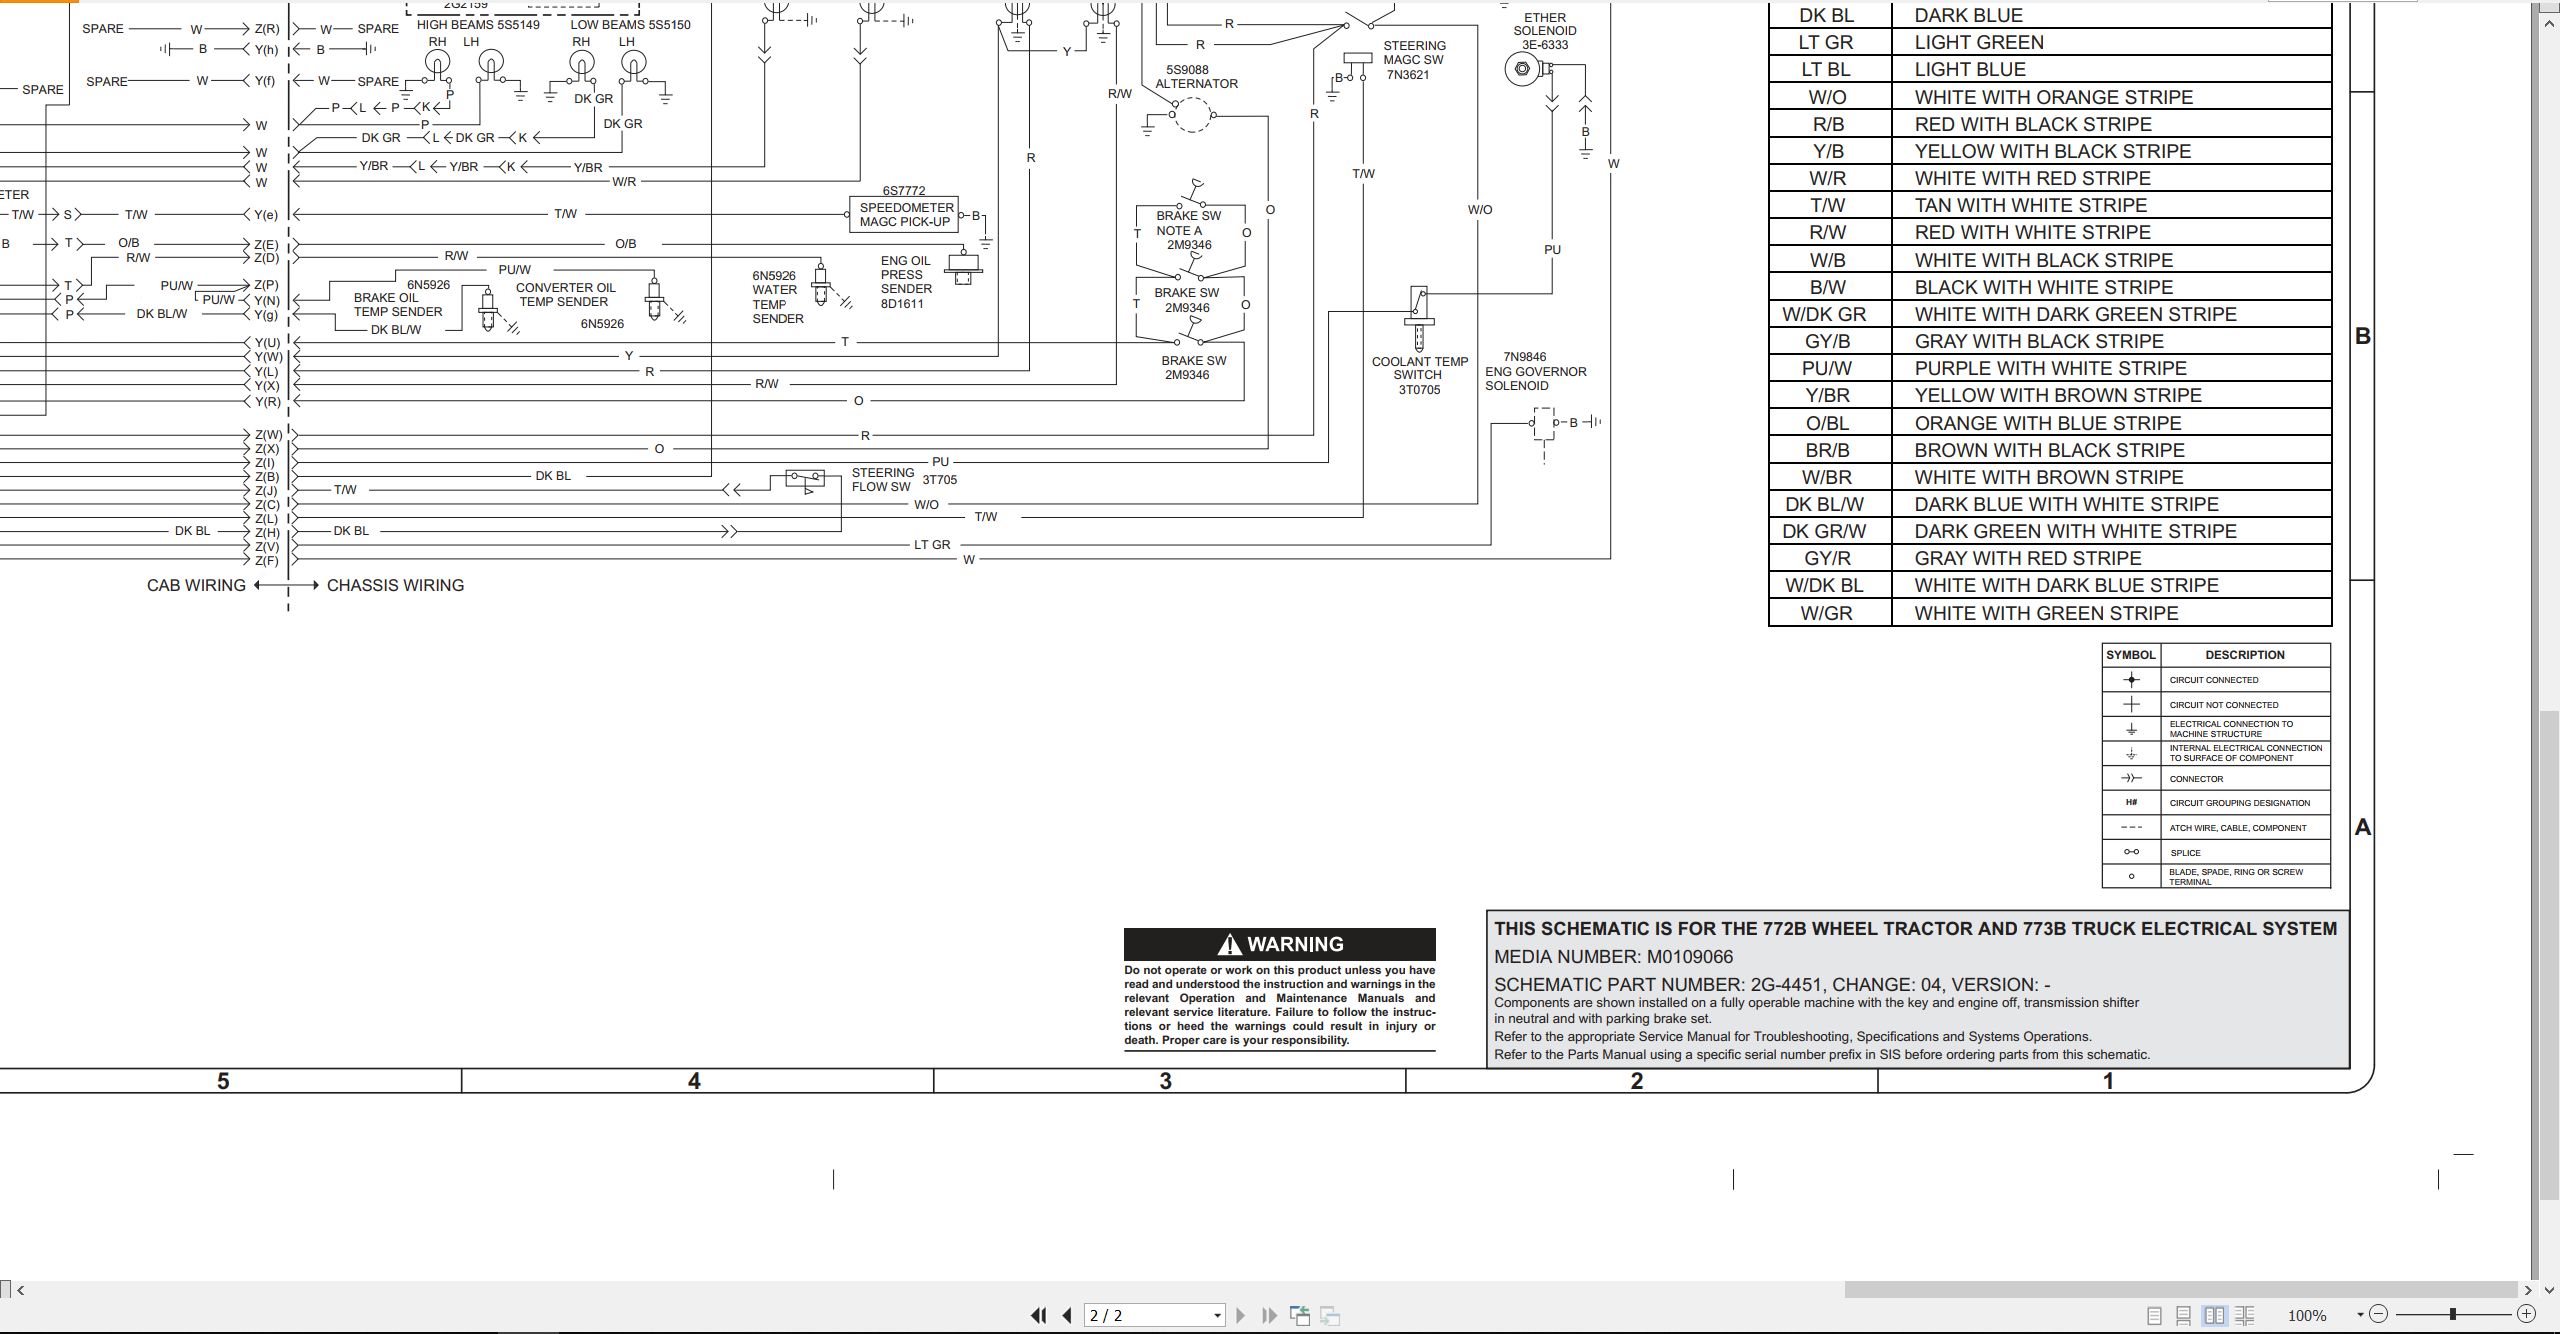Click grid zone number 3
This screenshot has width=2560, height=1334.
point(1165,1081)
